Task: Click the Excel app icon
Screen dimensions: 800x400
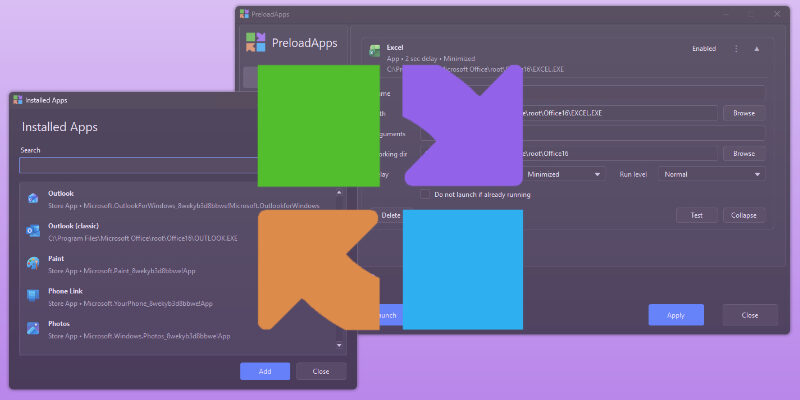Action: click(375, 51)
